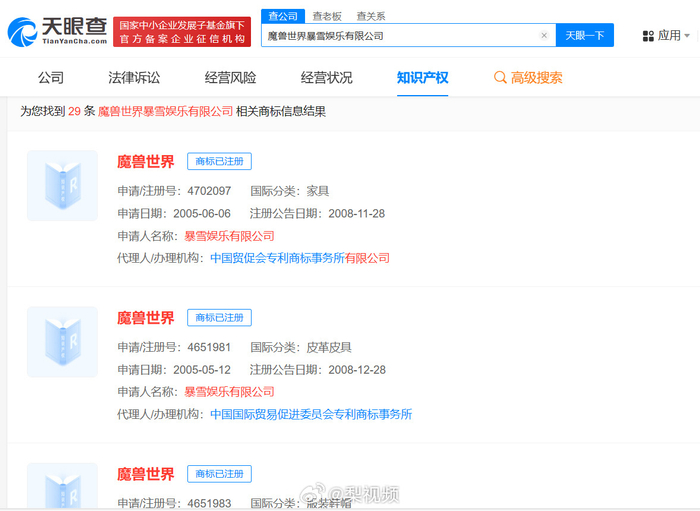
Task: Open the trademark book thumbnail for 4702097
Action: pos(62,186)
